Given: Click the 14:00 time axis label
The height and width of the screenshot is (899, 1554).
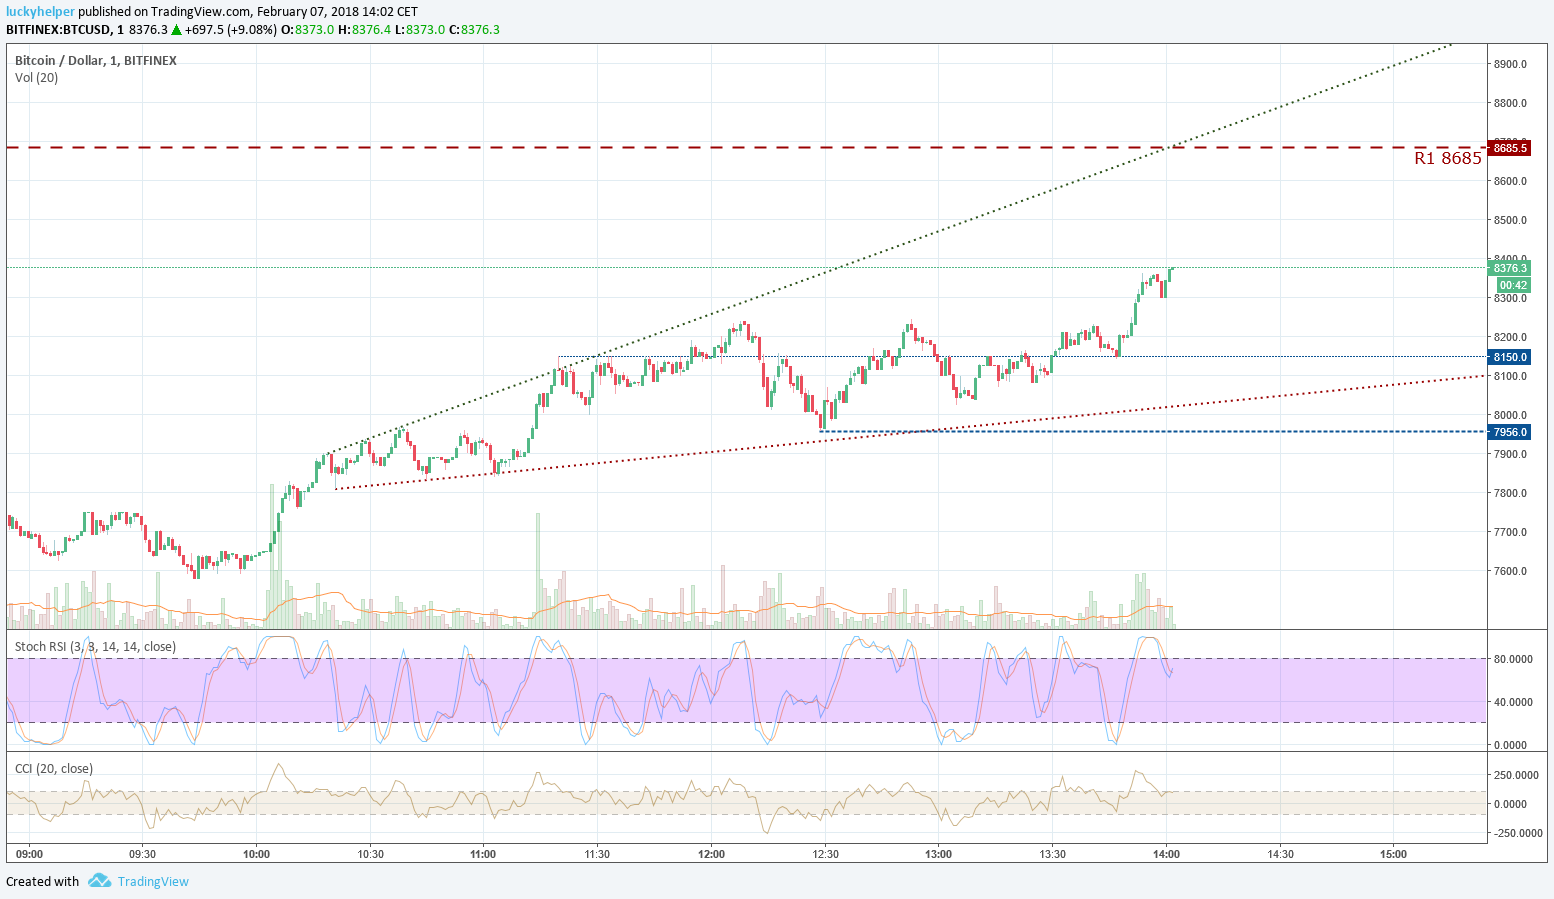Looking at the screenshot, I should 1166,854.
